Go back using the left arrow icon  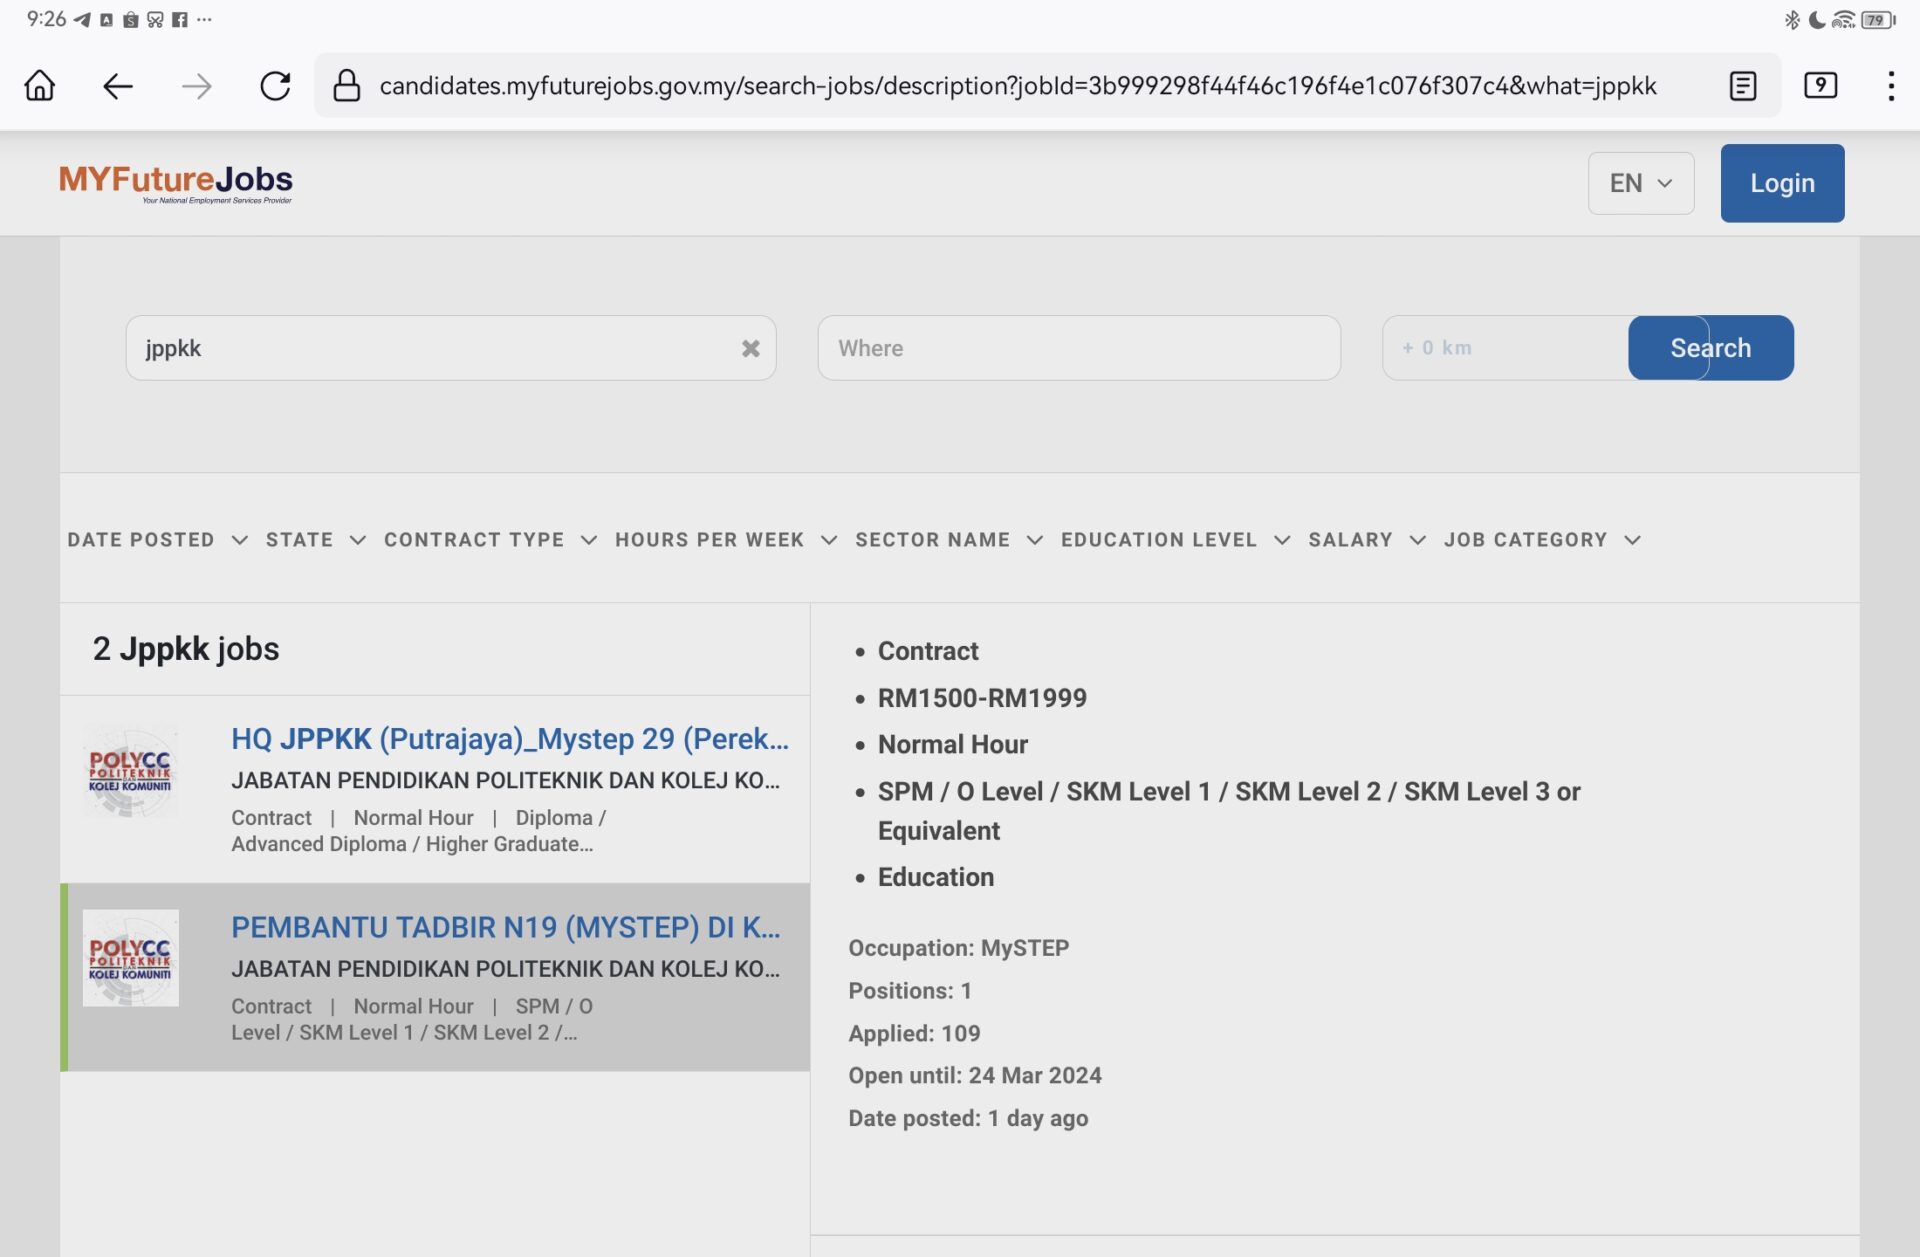(x=118, y=86)
